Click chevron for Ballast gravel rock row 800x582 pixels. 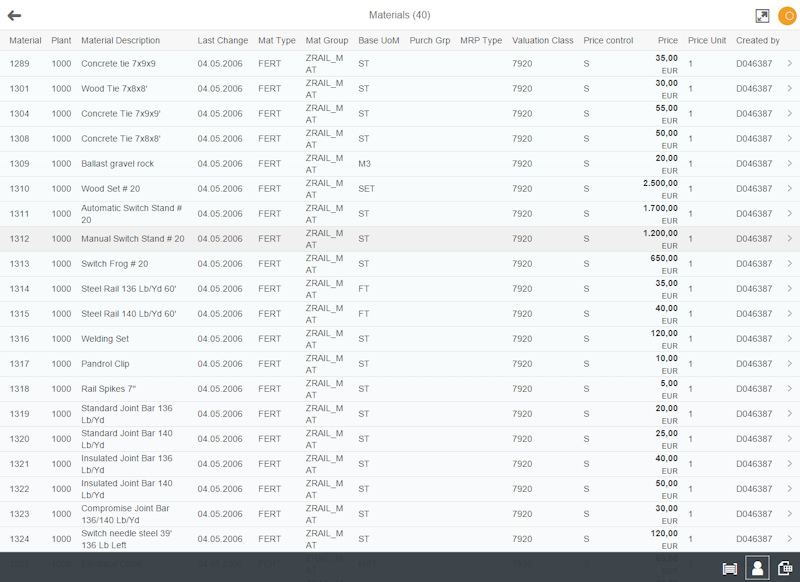click(789, 163)
